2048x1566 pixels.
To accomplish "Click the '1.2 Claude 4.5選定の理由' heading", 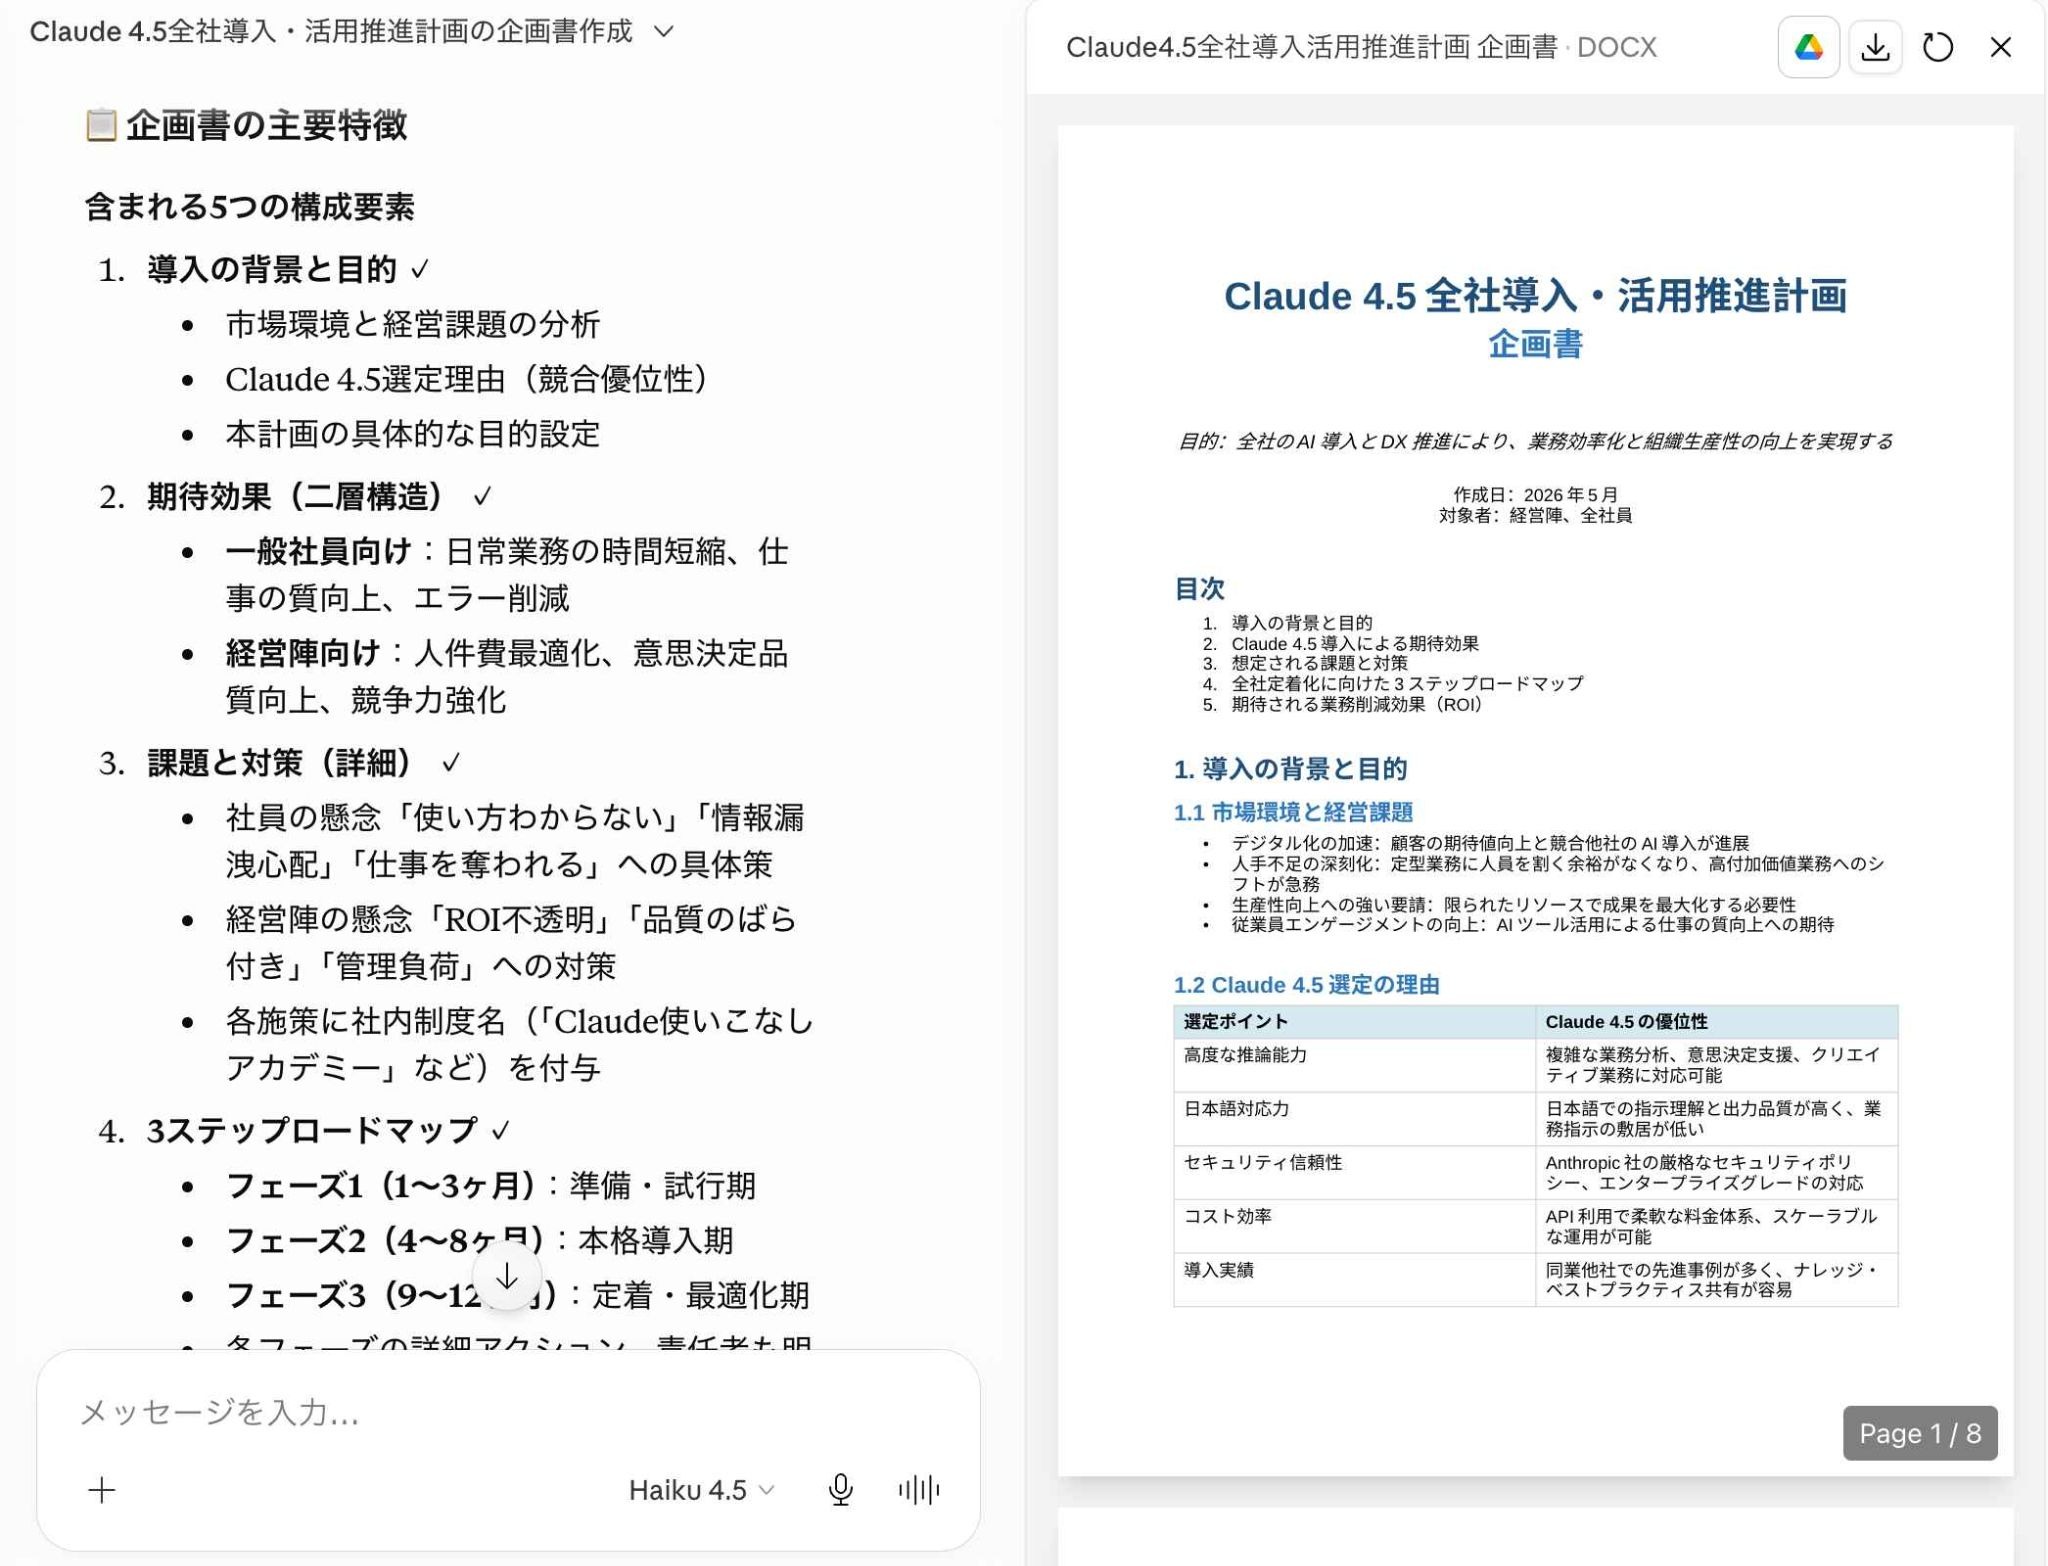I will point(1306,985).
